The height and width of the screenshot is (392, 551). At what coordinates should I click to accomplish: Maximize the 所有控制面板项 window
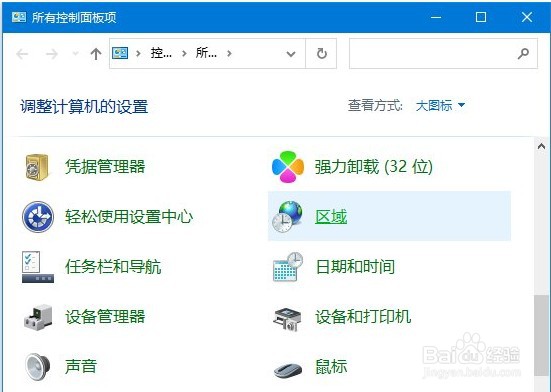click(481, 17)
